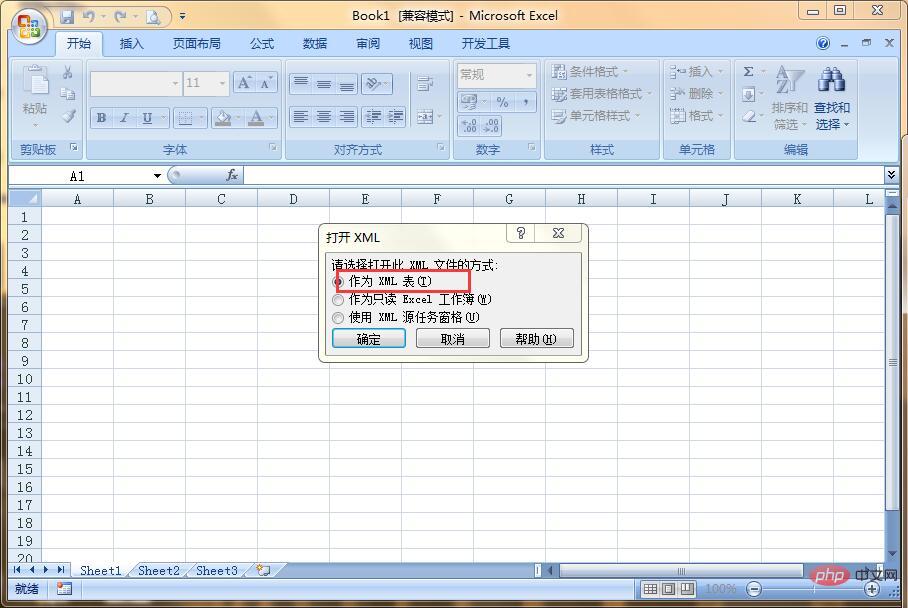Click the Increase Font Size icon
This screenshot has width=908, height=608.
click(x=244, y=83)
